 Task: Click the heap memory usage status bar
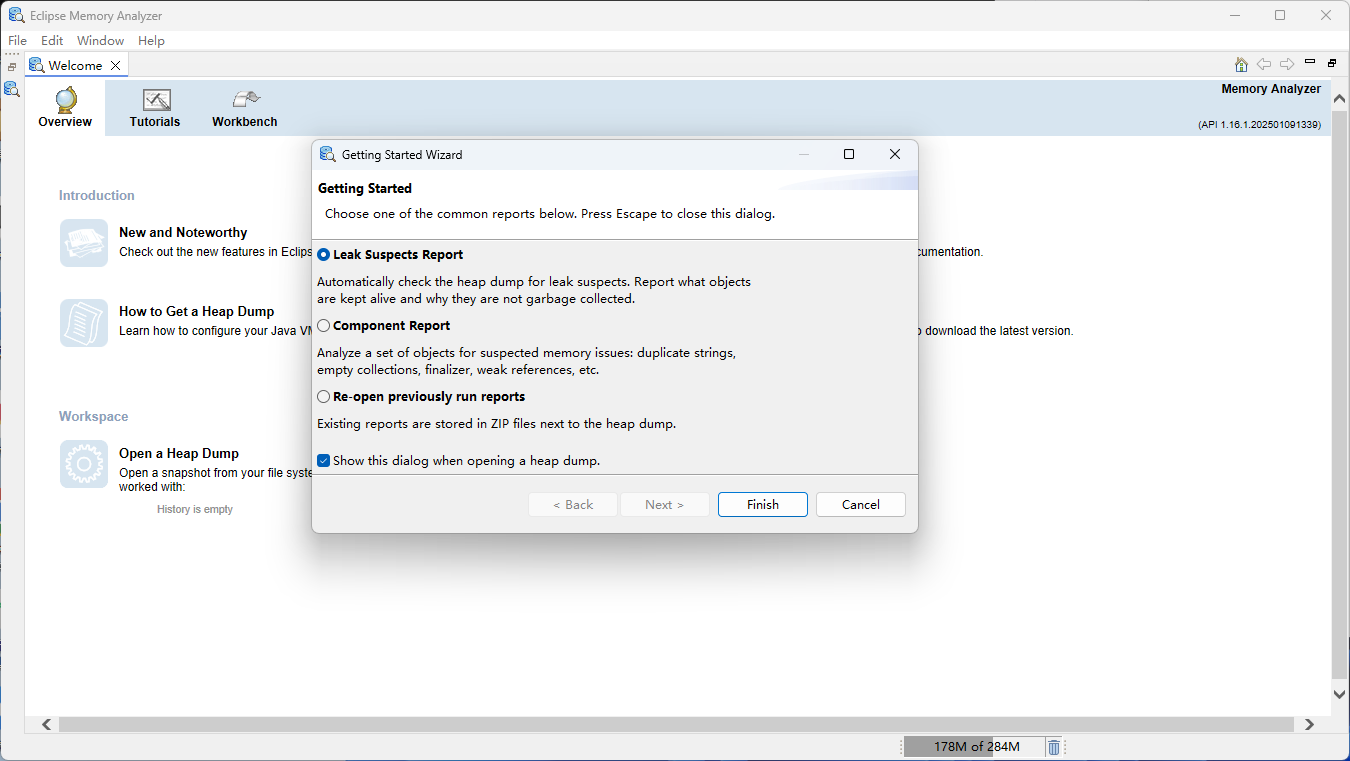(975, 747)
